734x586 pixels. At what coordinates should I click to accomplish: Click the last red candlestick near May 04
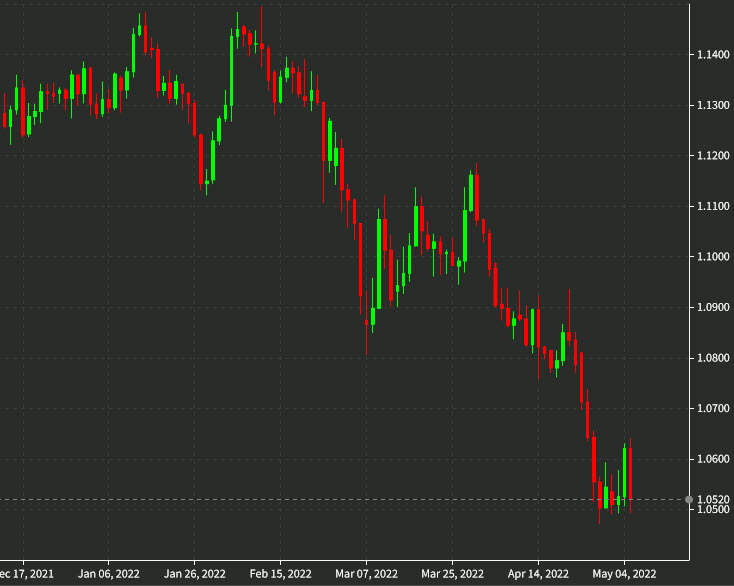(631, 474)
